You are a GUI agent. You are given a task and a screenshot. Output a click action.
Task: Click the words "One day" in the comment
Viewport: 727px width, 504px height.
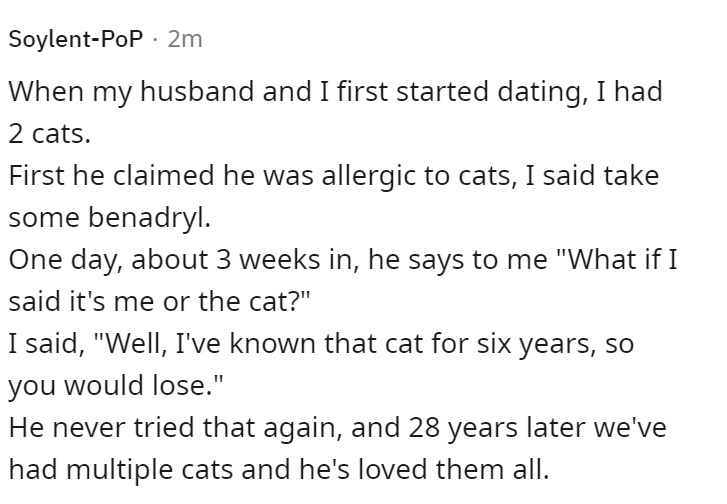tap(66, 261)
